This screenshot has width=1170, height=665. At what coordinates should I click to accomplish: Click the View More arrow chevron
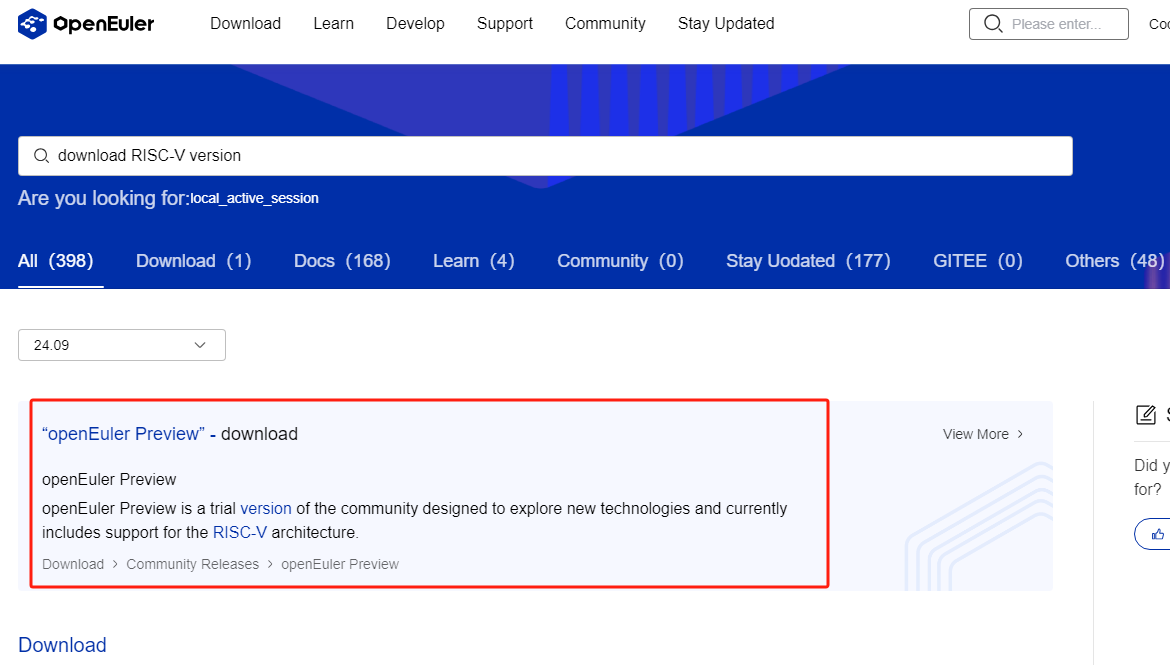click(1020, 434)
